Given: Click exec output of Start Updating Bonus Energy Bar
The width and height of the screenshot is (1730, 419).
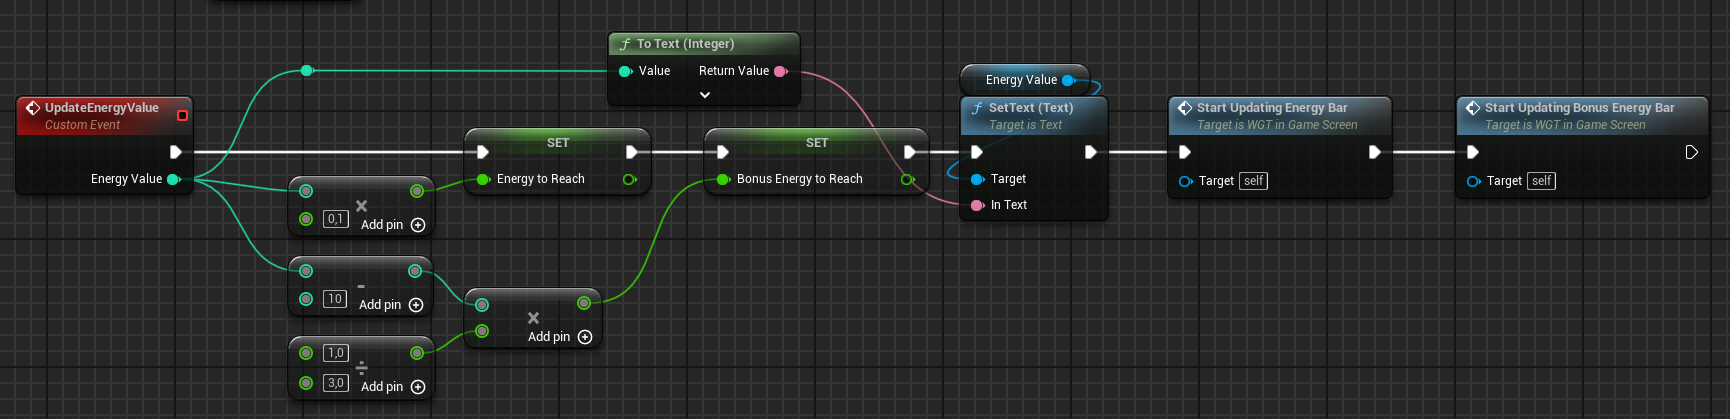Looking at the screenshot, I should coord(1691,152).
